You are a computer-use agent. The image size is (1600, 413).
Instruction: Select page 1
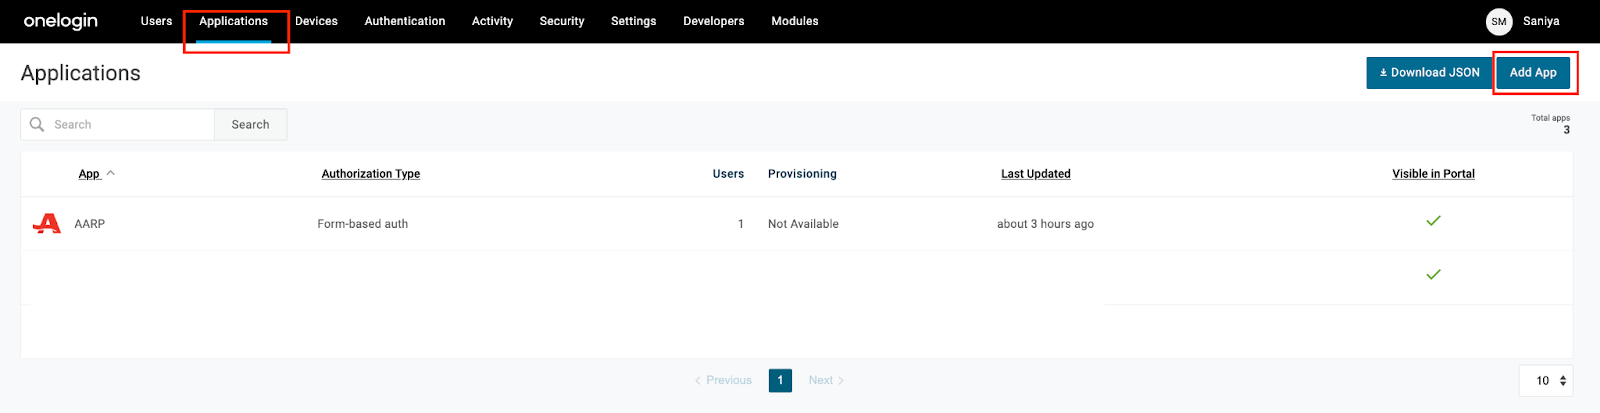780,380
